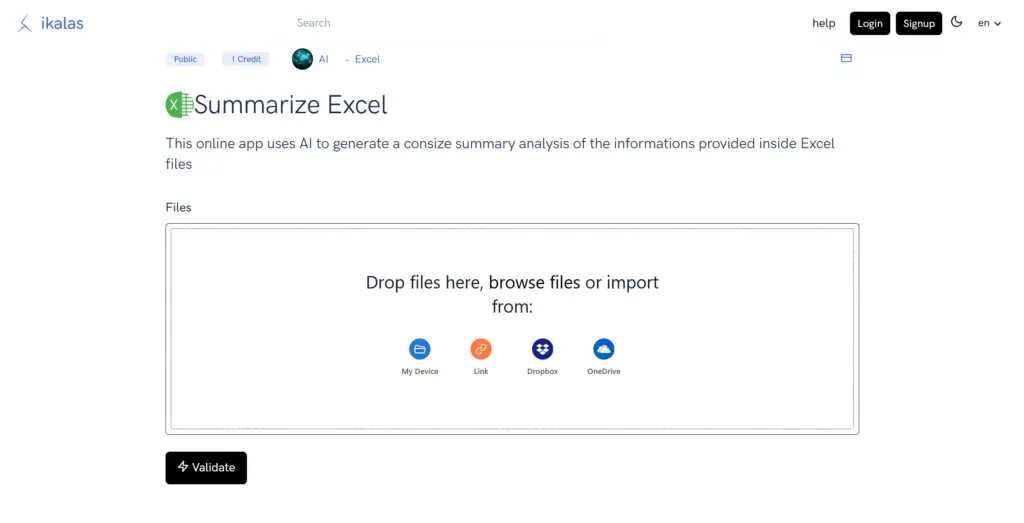Click the browse files link

tap(534, 283)
